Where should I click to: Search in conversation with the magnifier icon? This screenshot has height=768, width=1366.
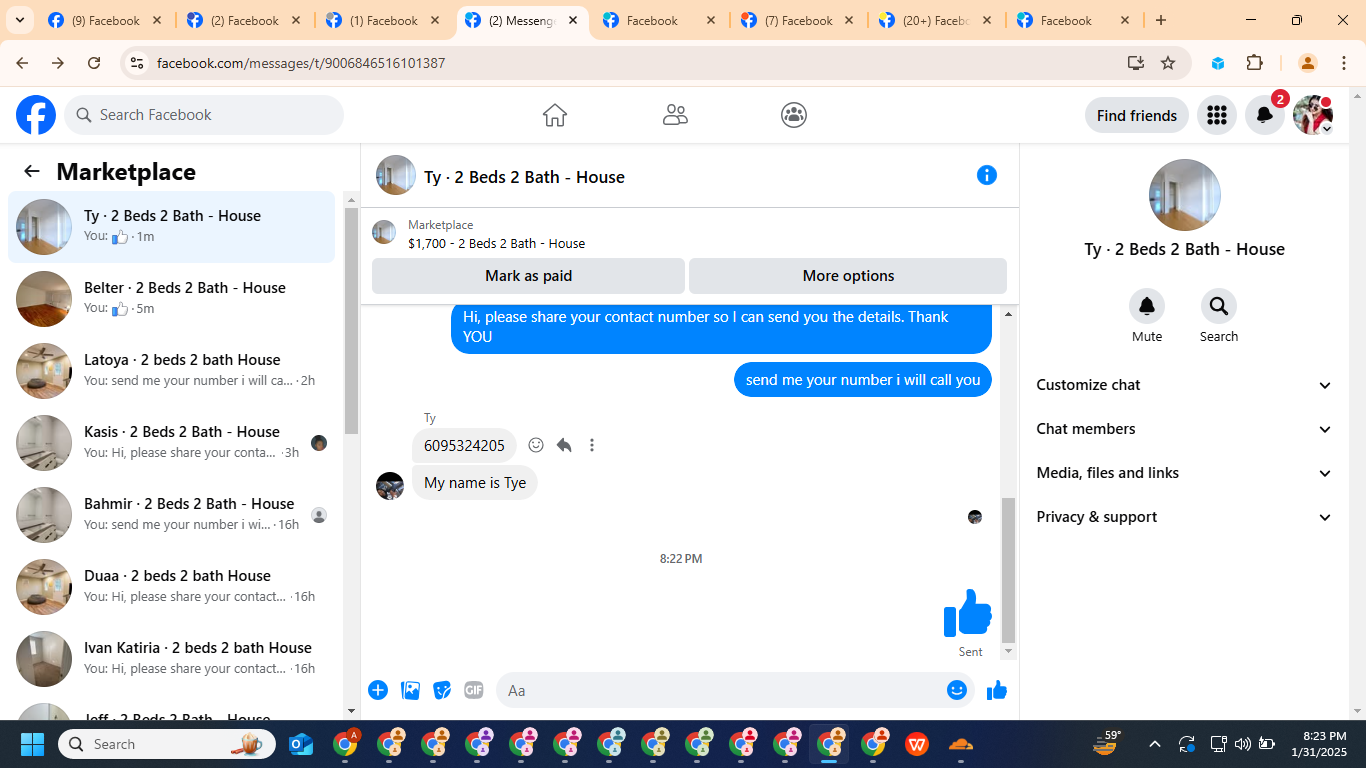coord(1219,306)
